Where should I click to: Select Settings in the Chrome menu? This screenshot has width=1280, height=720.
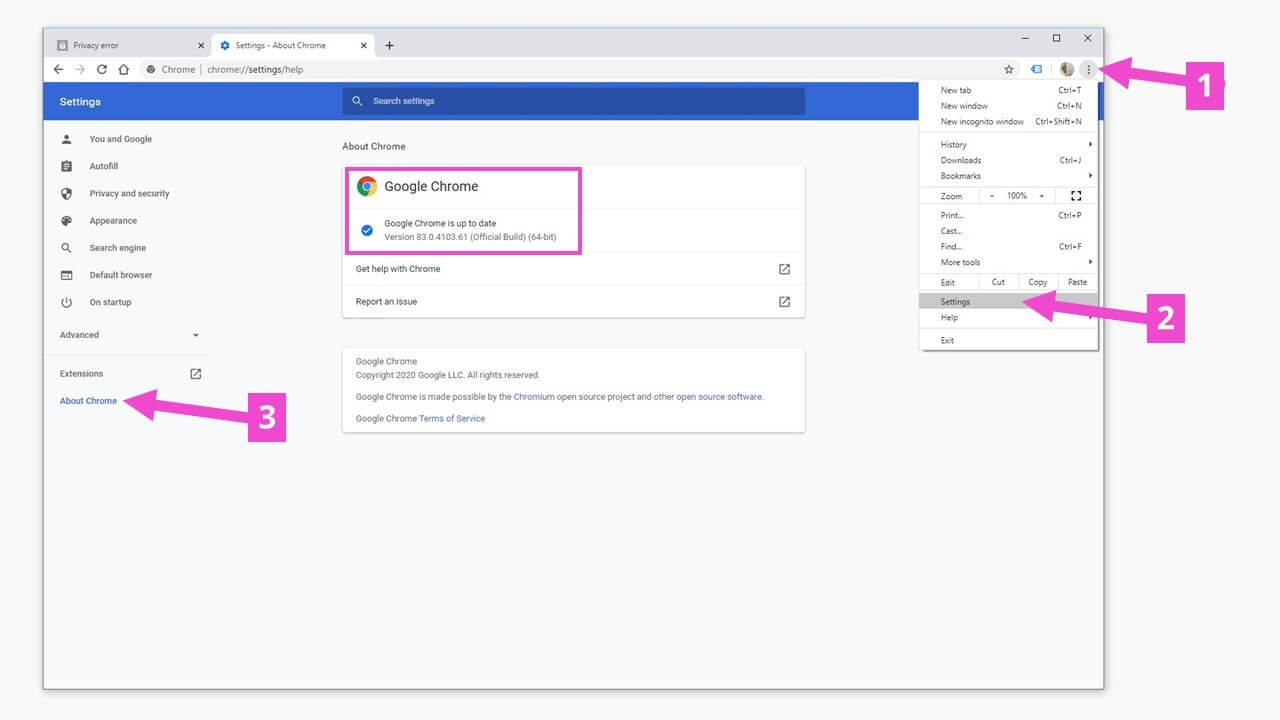[956, 301]
